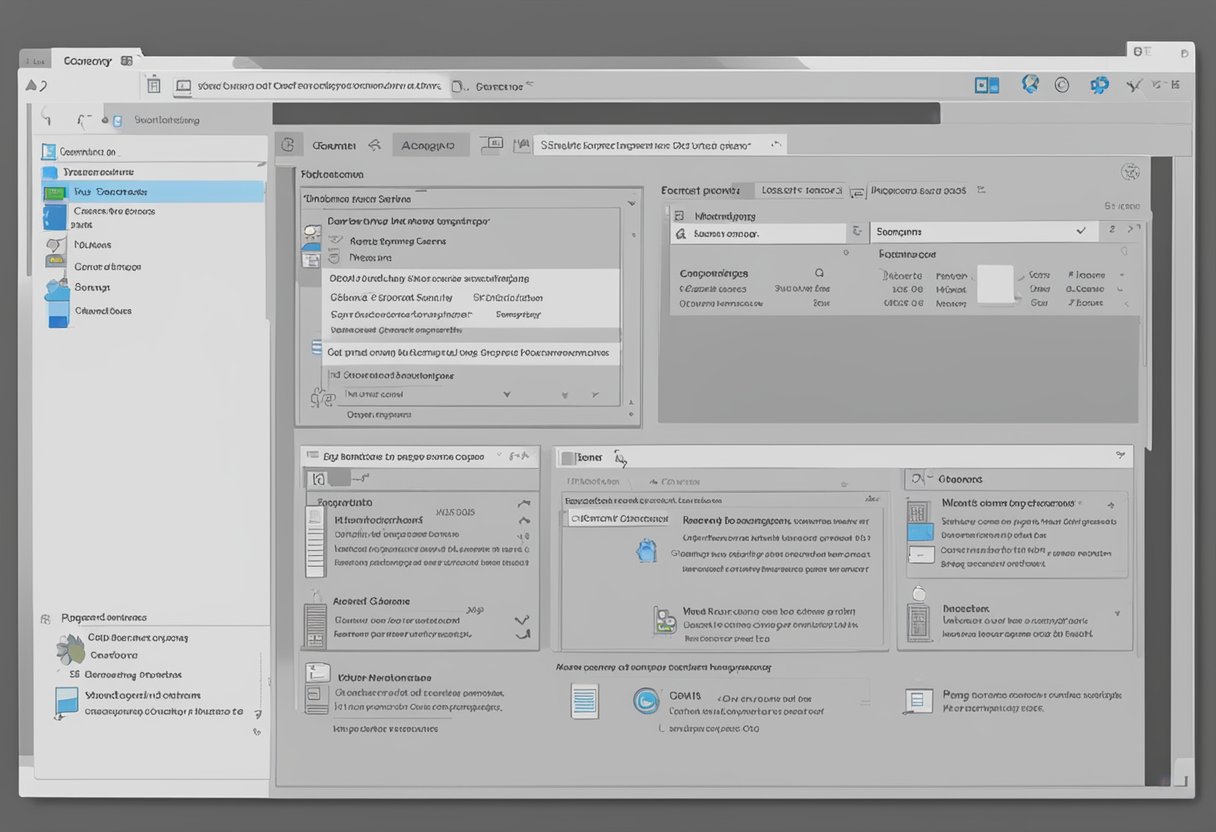Click the round blue icon beside Covis
Screen dimensions: 1216x832
pyautogui.click(x=646, y=701)
